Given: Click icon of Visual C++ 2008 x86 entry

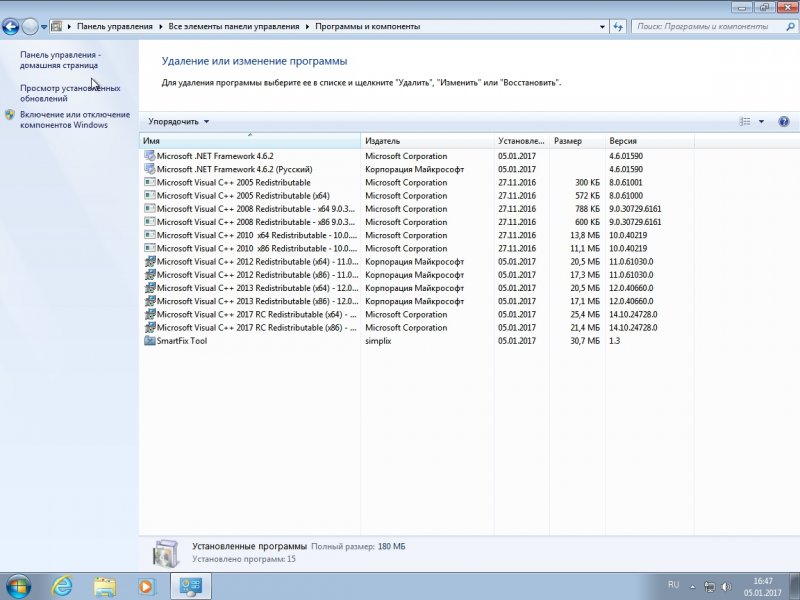Looking at the screenshot, I should (x=149, y=222).
